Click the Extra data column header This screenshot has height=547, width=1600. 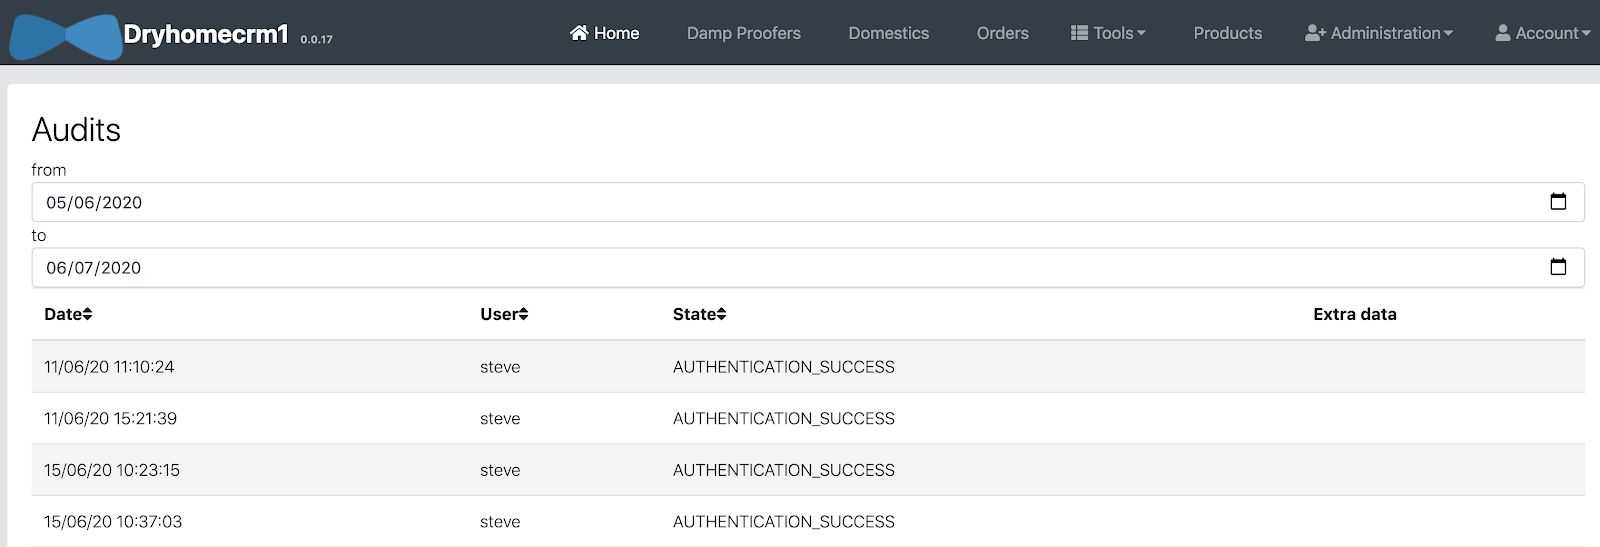[1354, 314]
